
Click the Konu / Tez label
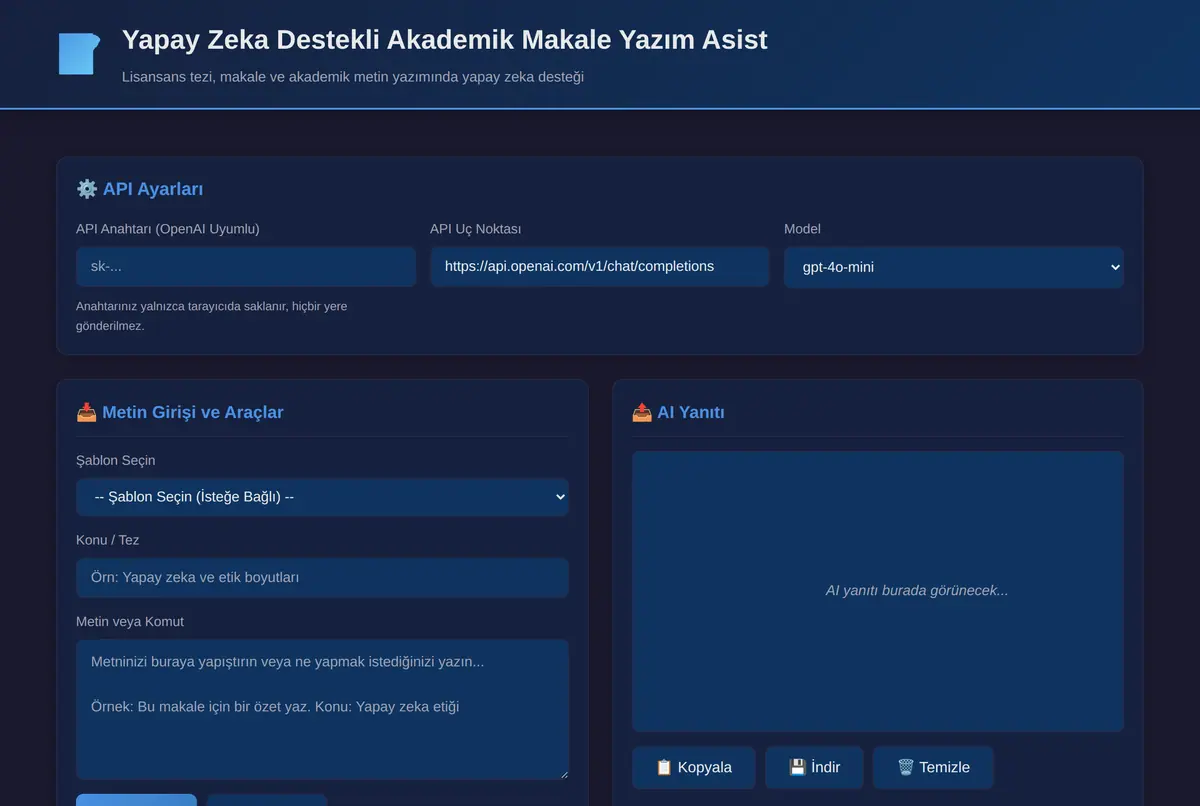tap(108, 540)
